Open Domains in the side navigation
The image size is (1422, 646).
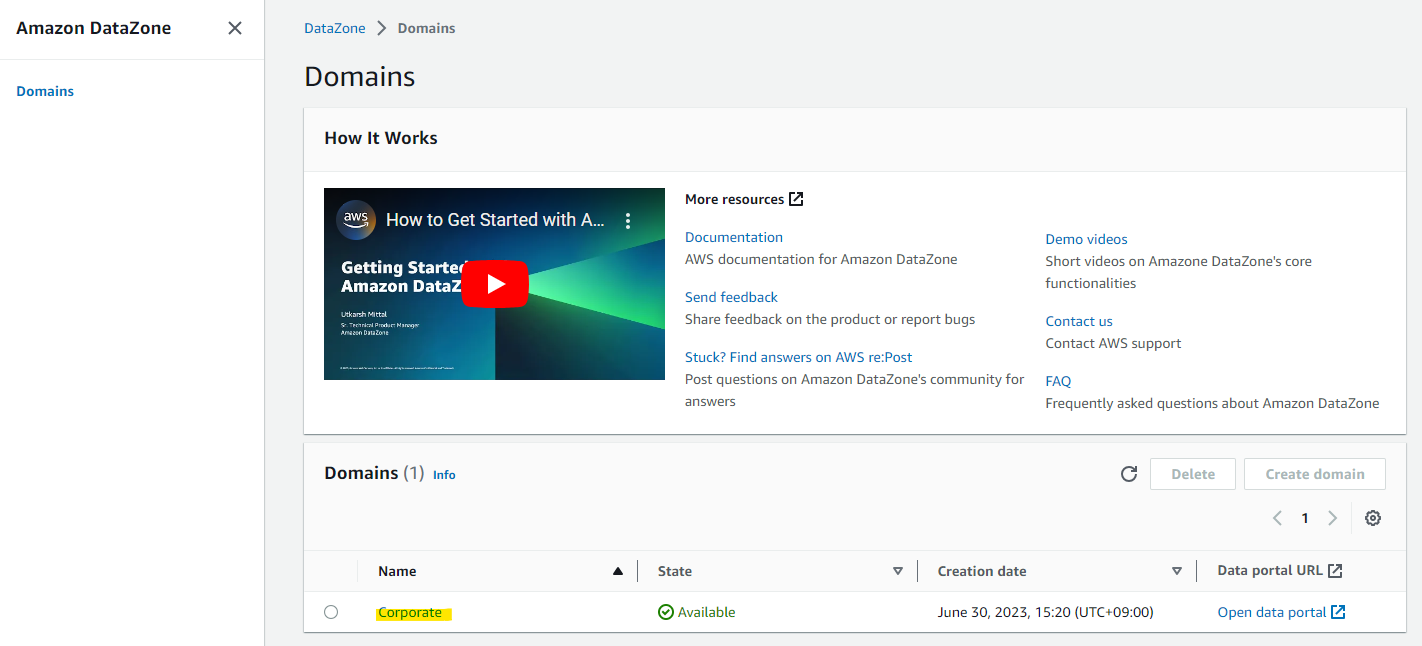coord(45,91)
